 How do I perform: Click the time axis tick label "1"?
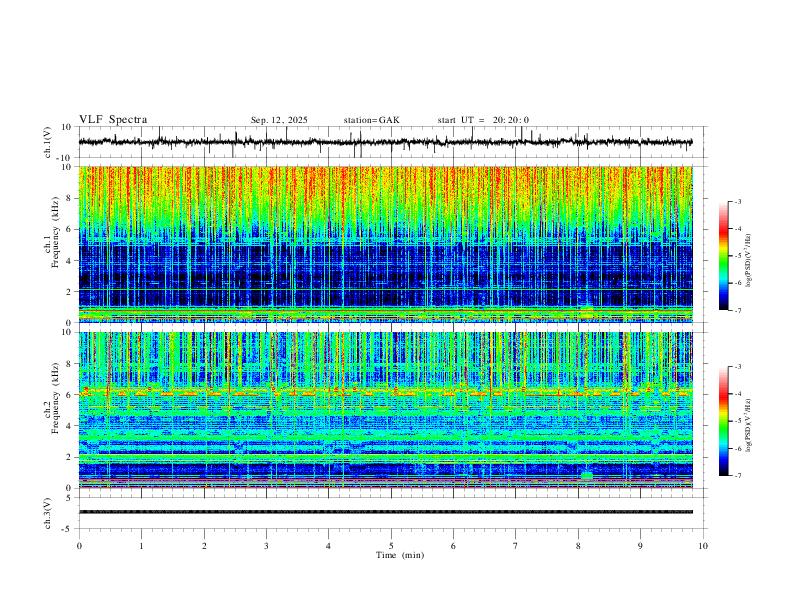point(141,546)
